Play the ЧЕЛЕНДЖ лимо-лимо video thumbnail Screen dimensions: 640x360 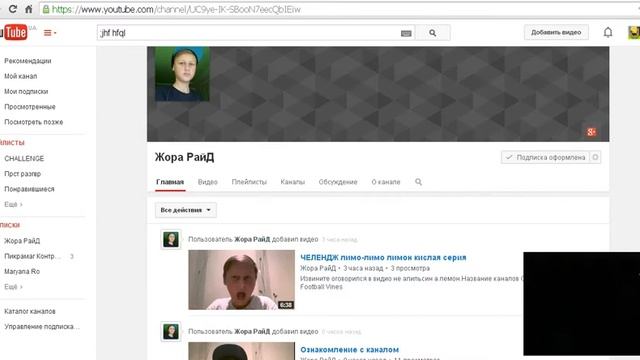tap(241, 280)
